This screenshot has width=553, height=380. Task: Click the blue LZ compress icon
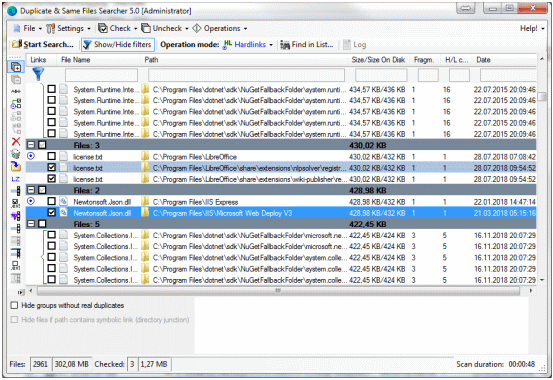pos(16,179)
